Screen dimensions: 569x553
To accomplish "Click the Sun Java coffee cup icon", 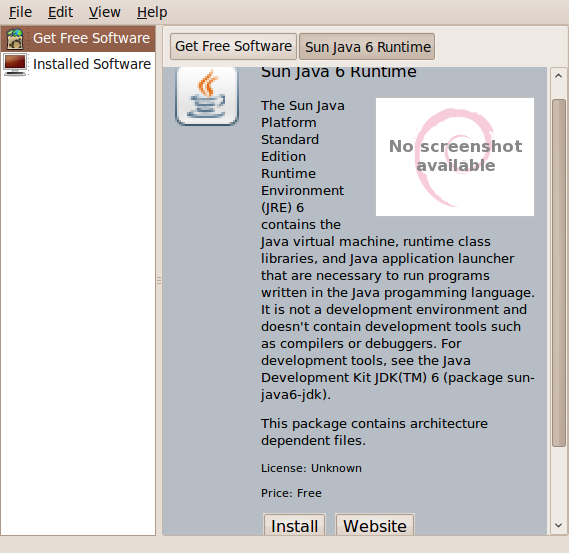I will coord(206,96).
